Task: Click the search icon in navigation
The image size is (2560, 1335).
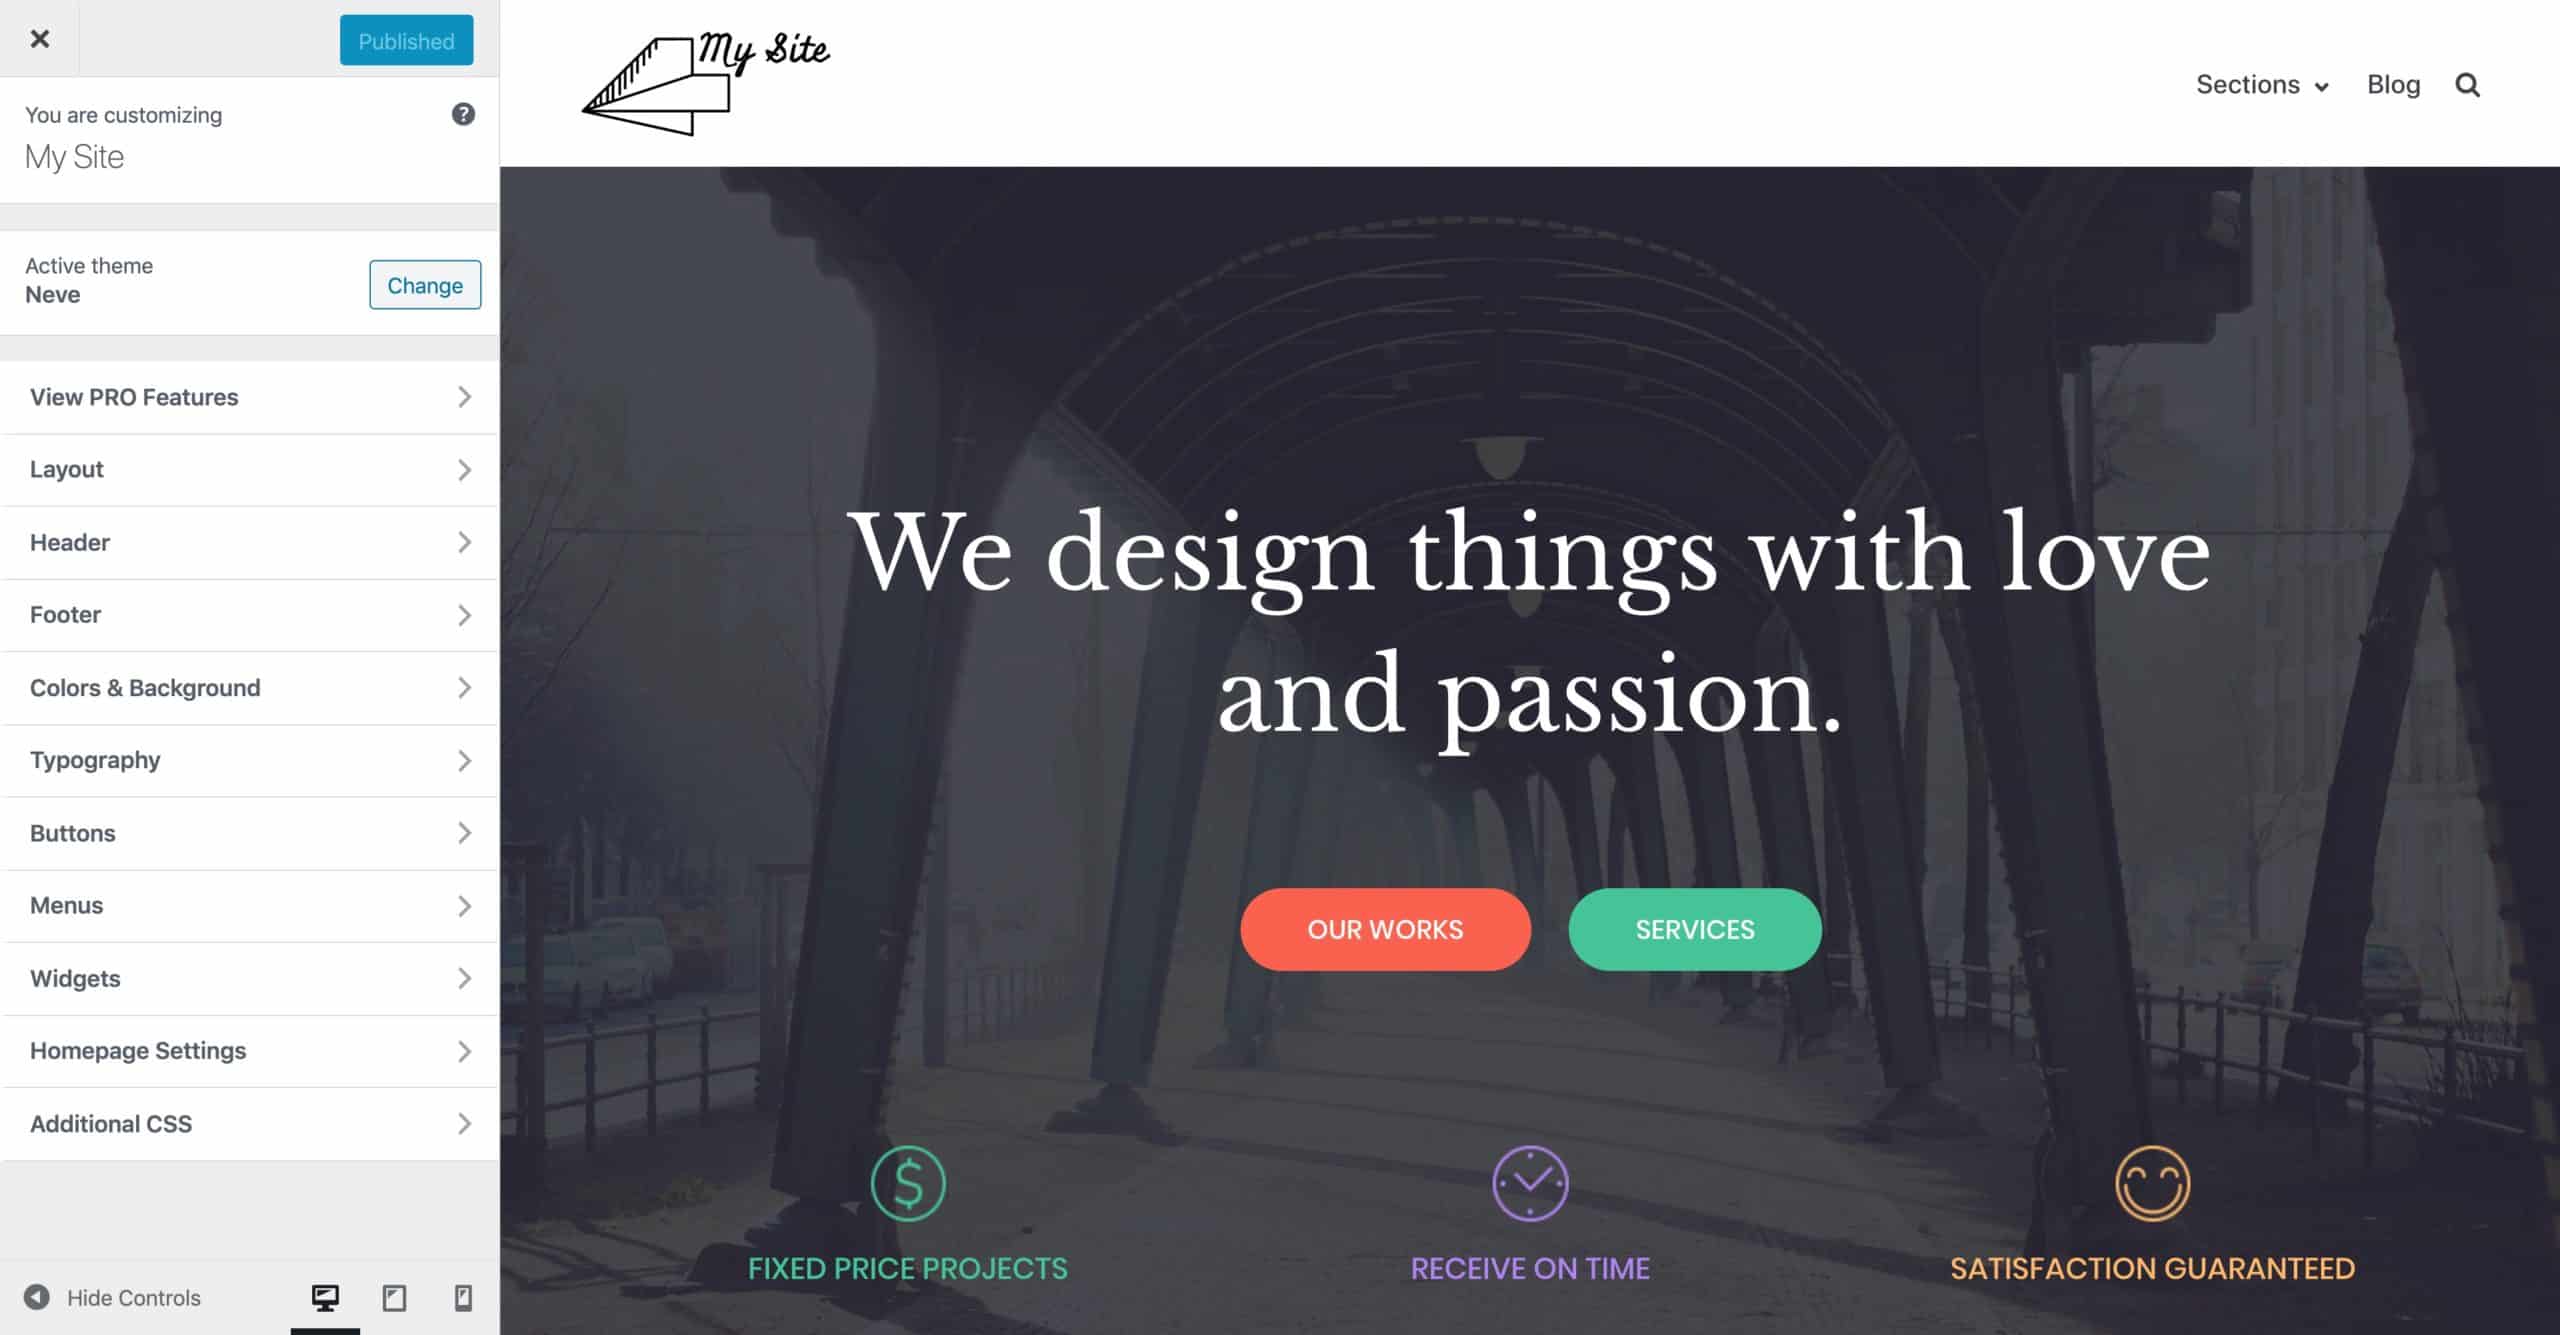Action: point(2469,83)
